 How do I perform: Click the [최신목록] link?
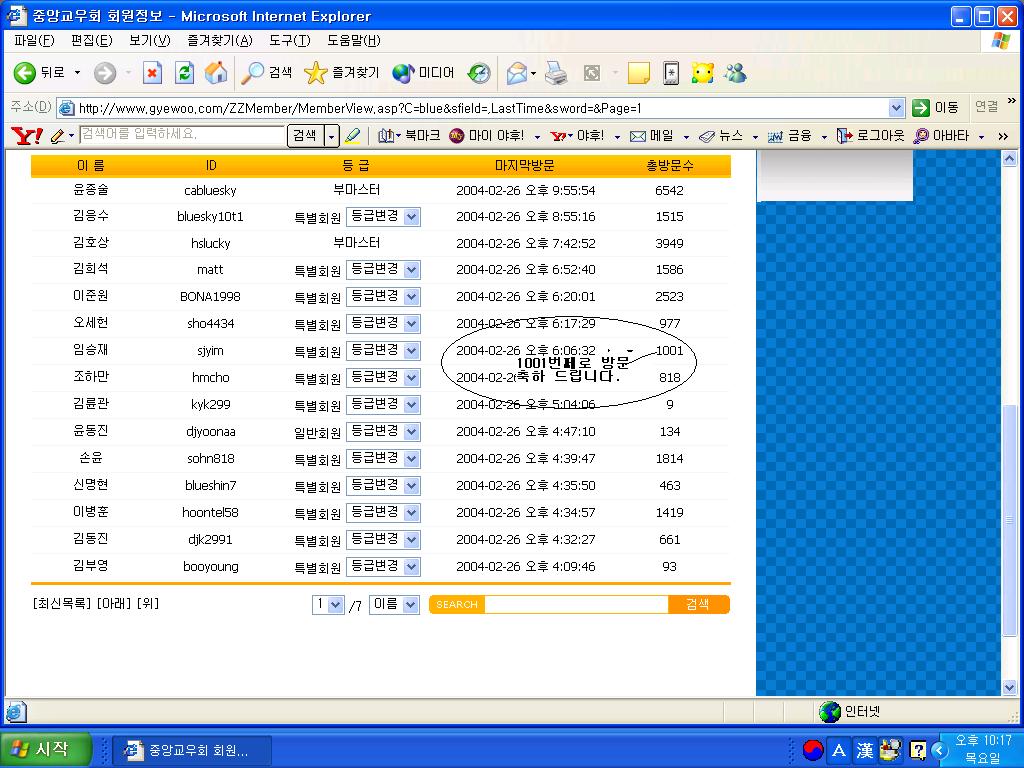point(62,604)
